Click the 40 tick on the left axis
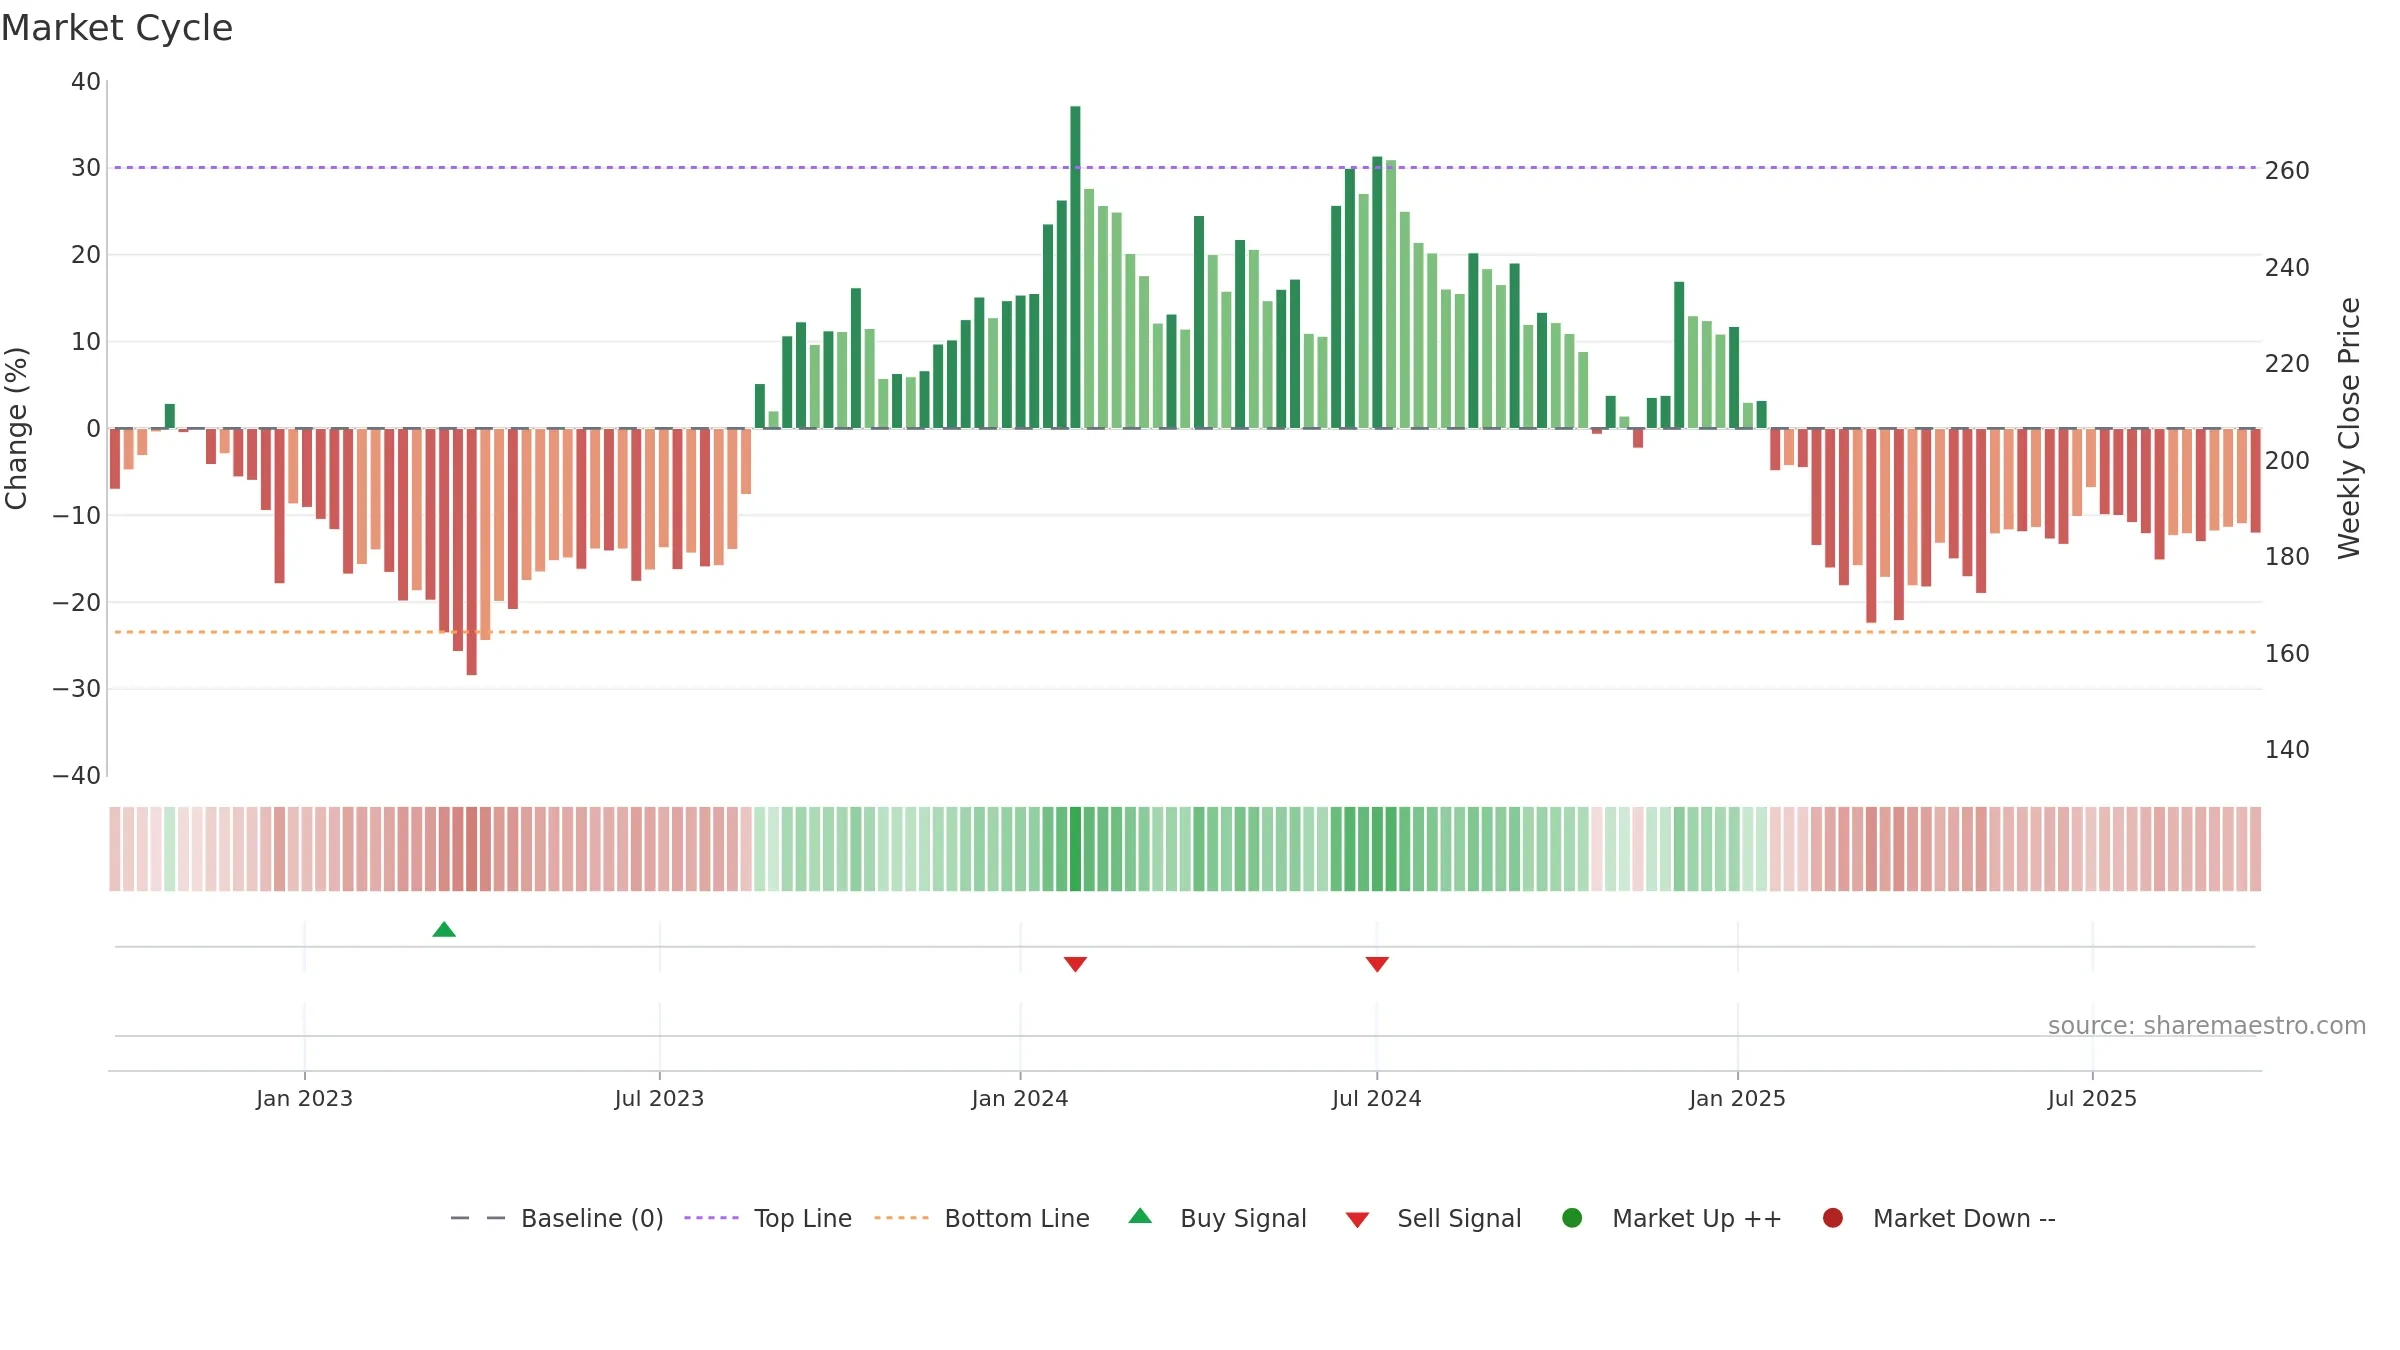2400x1350 pixels. pos(86,82)
